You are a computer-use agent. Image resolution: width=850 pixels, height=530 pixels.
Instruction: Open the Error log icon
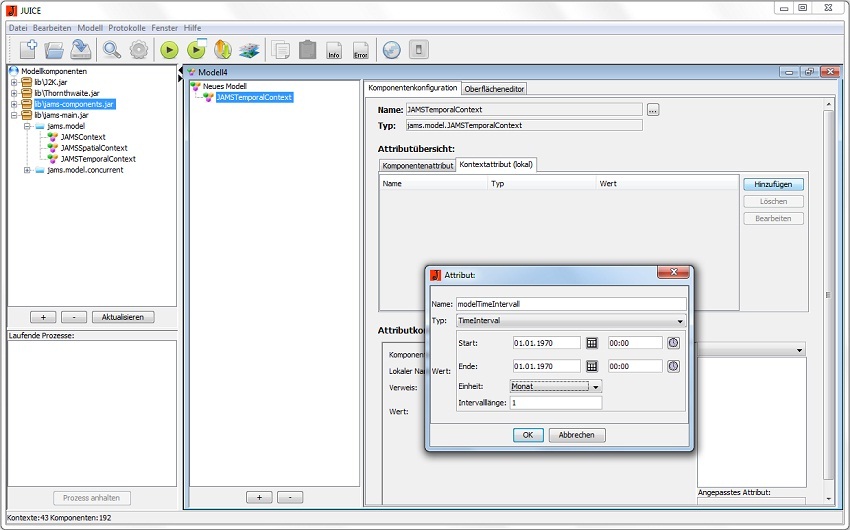pos(360,50)
